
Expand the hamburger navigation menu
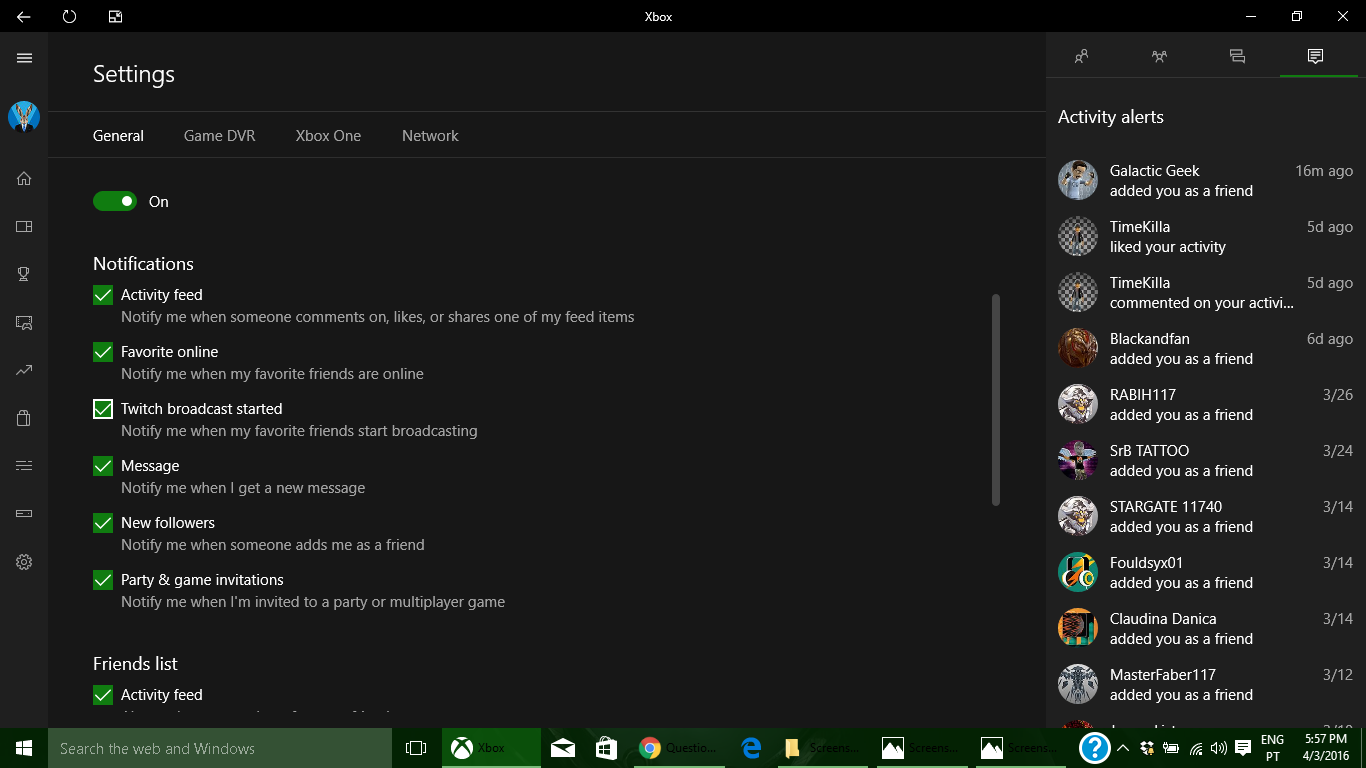[24, 58]
